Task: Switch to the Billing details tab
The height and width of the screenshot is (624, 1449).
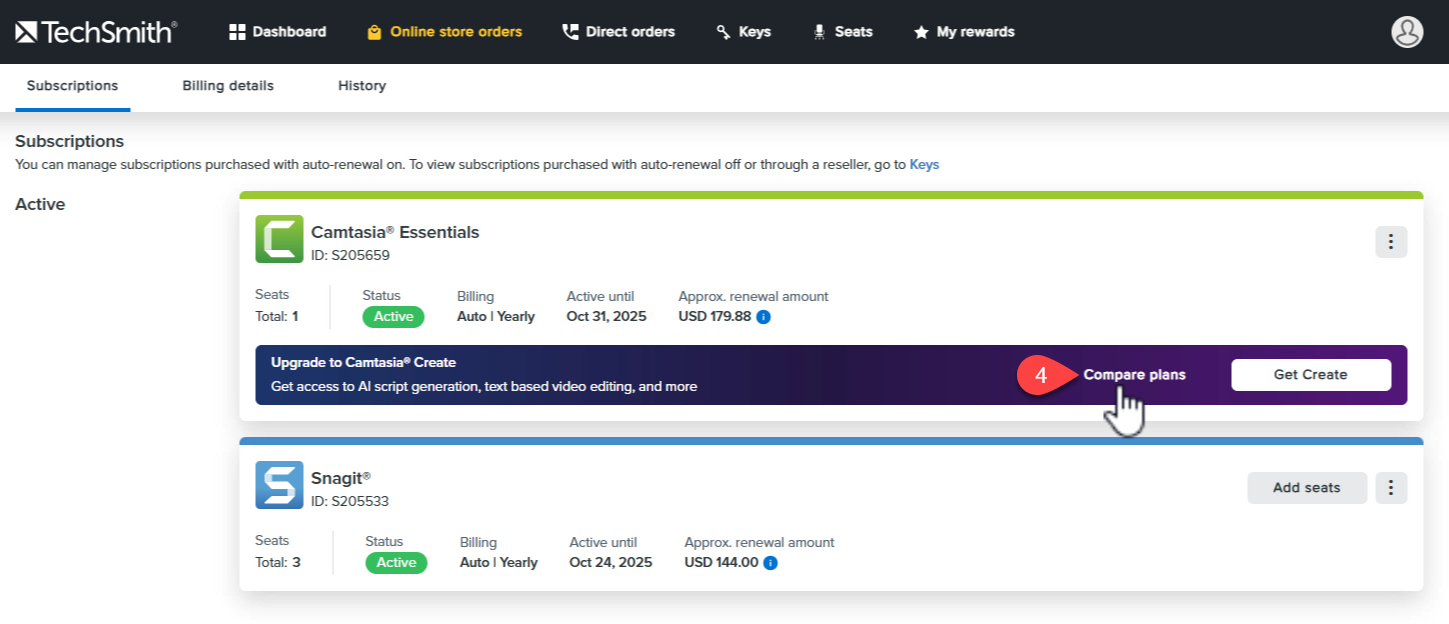Action: pos(228,86)
